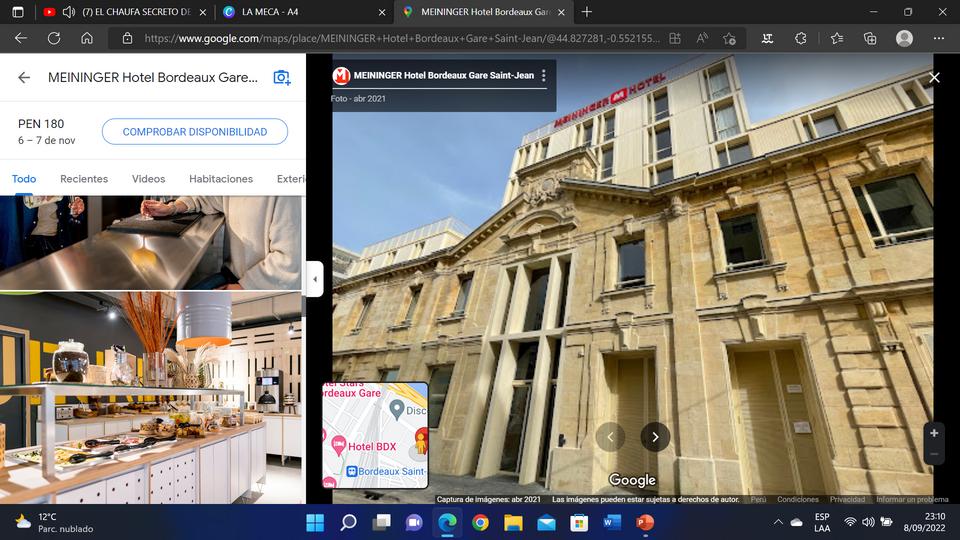Image resolution: width=960 pixels, height=540 pixels.
Task: Go back from the MEININGER hotel photos panel
Action: 24,78
